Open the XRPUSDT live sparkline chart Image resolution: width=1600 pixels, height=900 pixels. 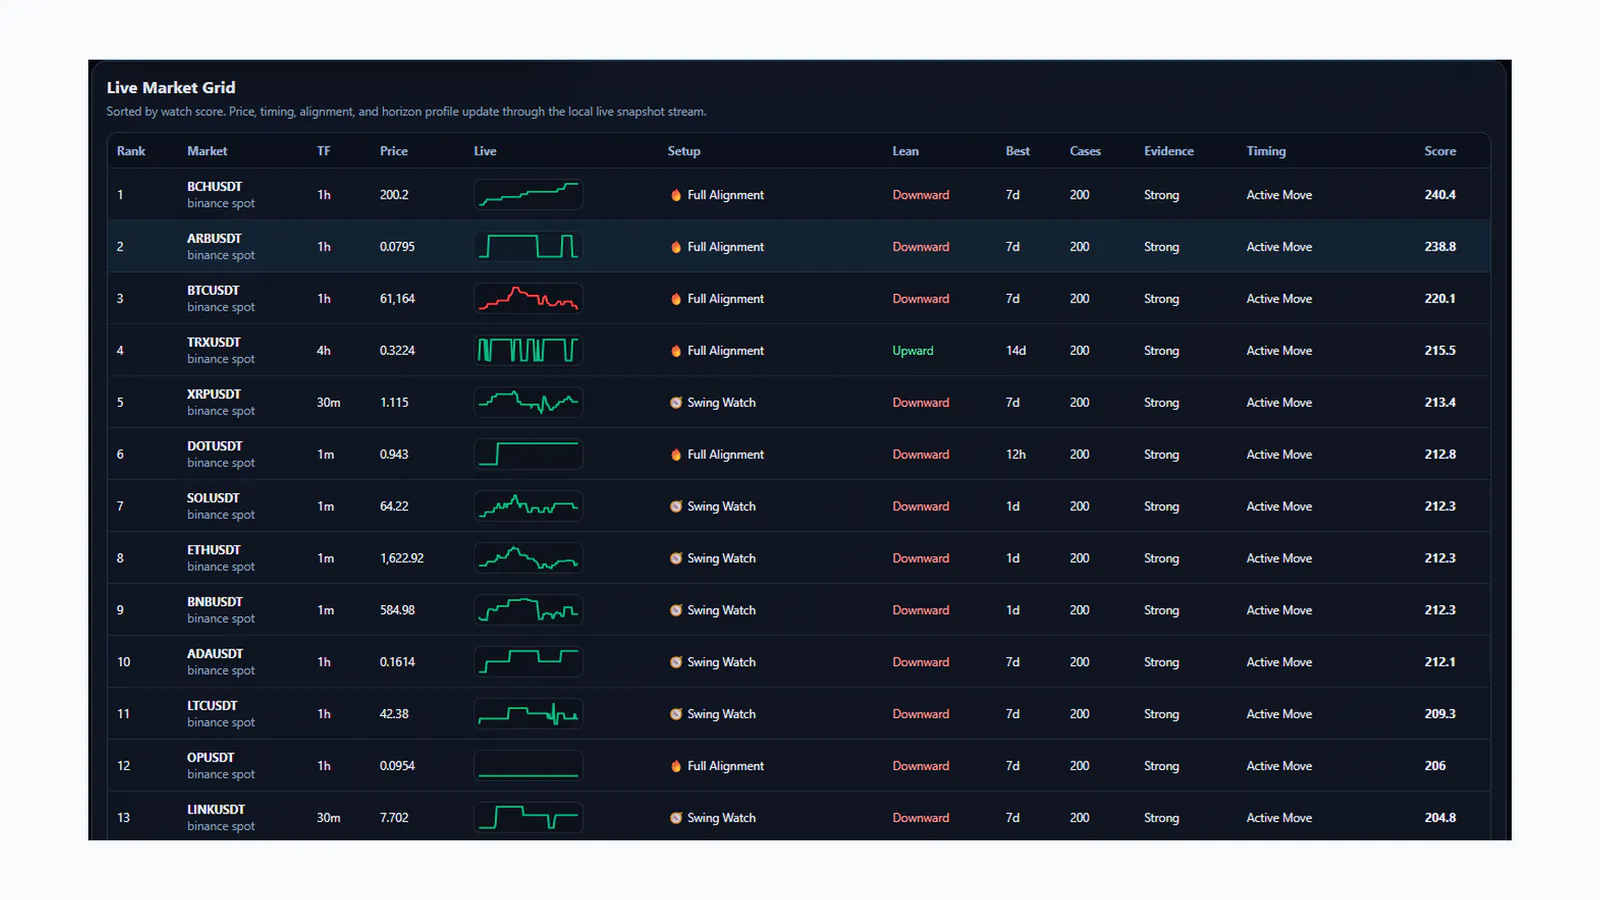(528, 403)
